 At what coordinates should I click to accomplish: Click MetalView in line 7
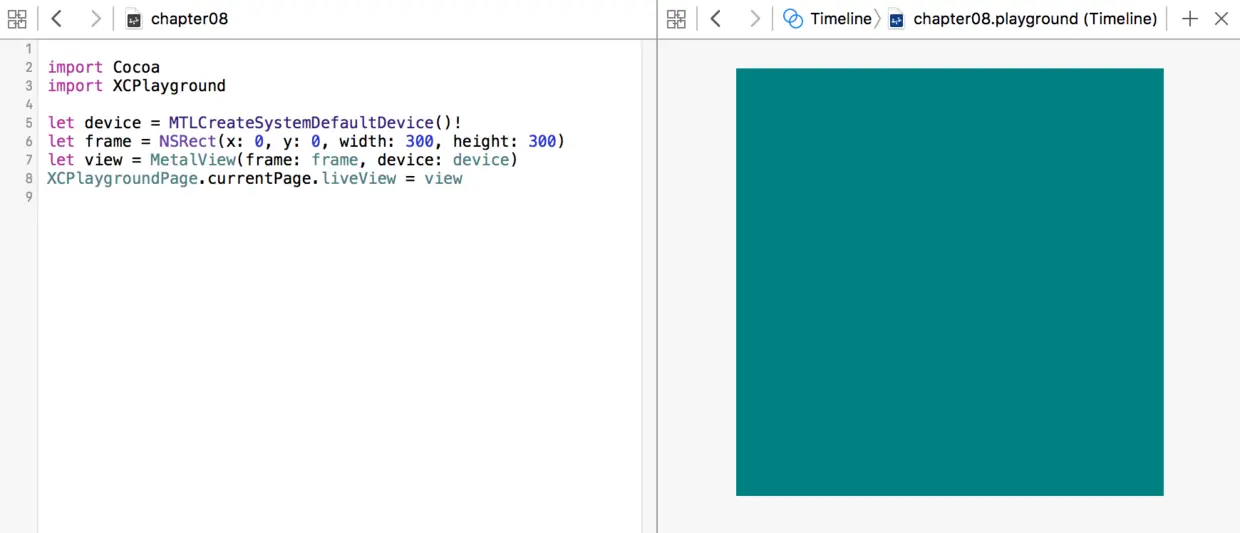click(x=192, y=160)
